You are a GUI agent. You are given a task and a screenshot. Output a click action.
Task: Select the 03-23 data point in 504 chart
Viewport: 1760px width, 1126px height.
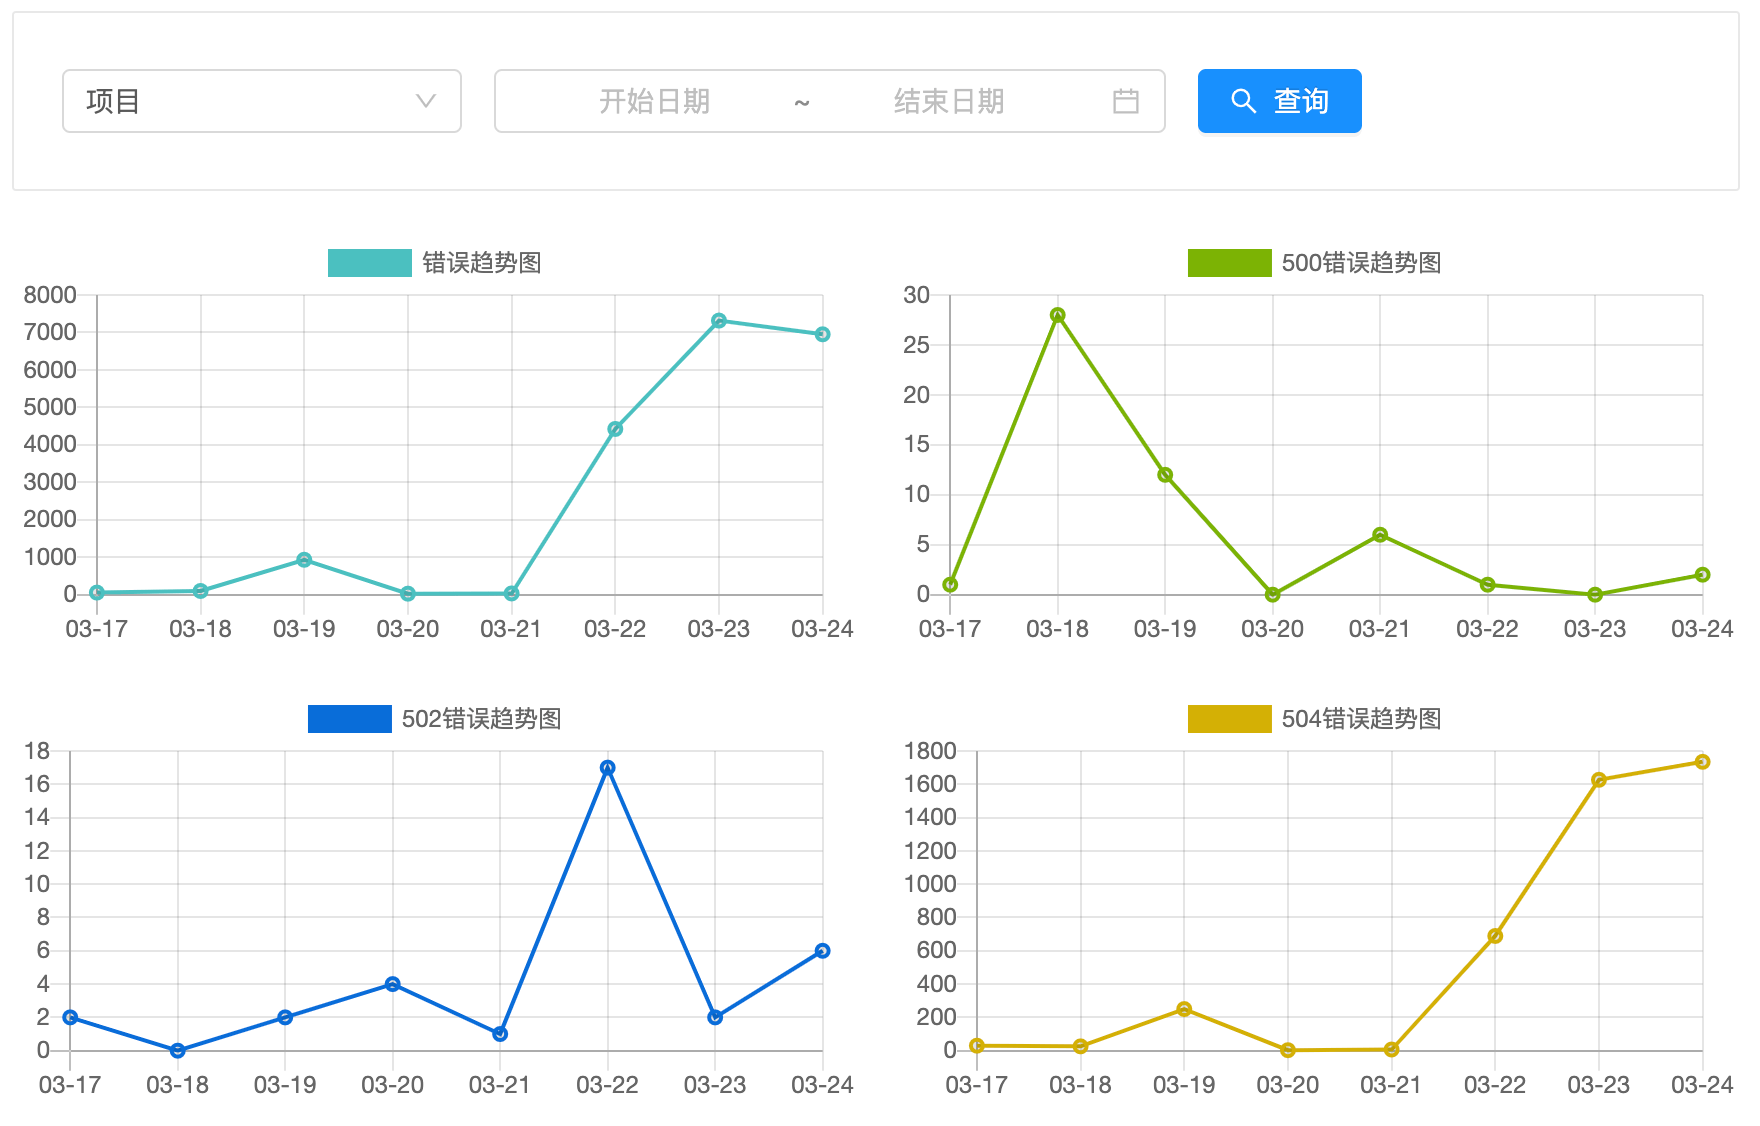1599,780
